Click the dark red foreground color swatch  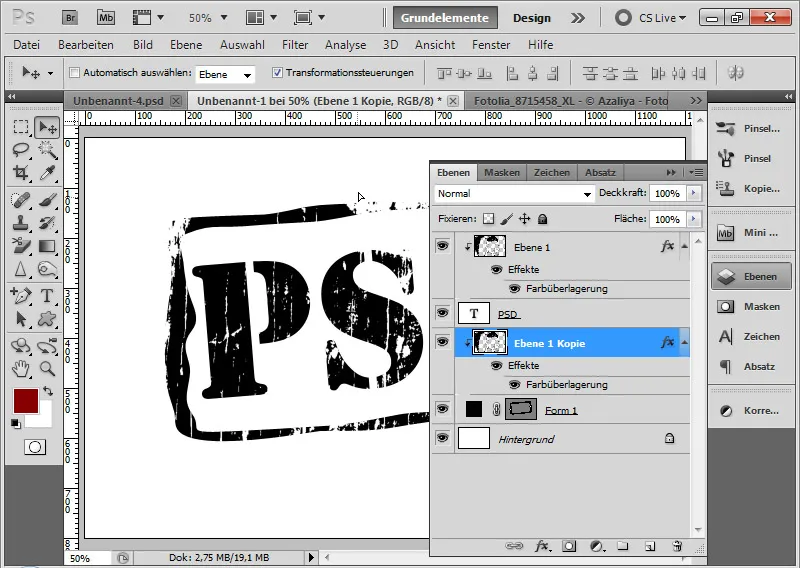point(26,401)
